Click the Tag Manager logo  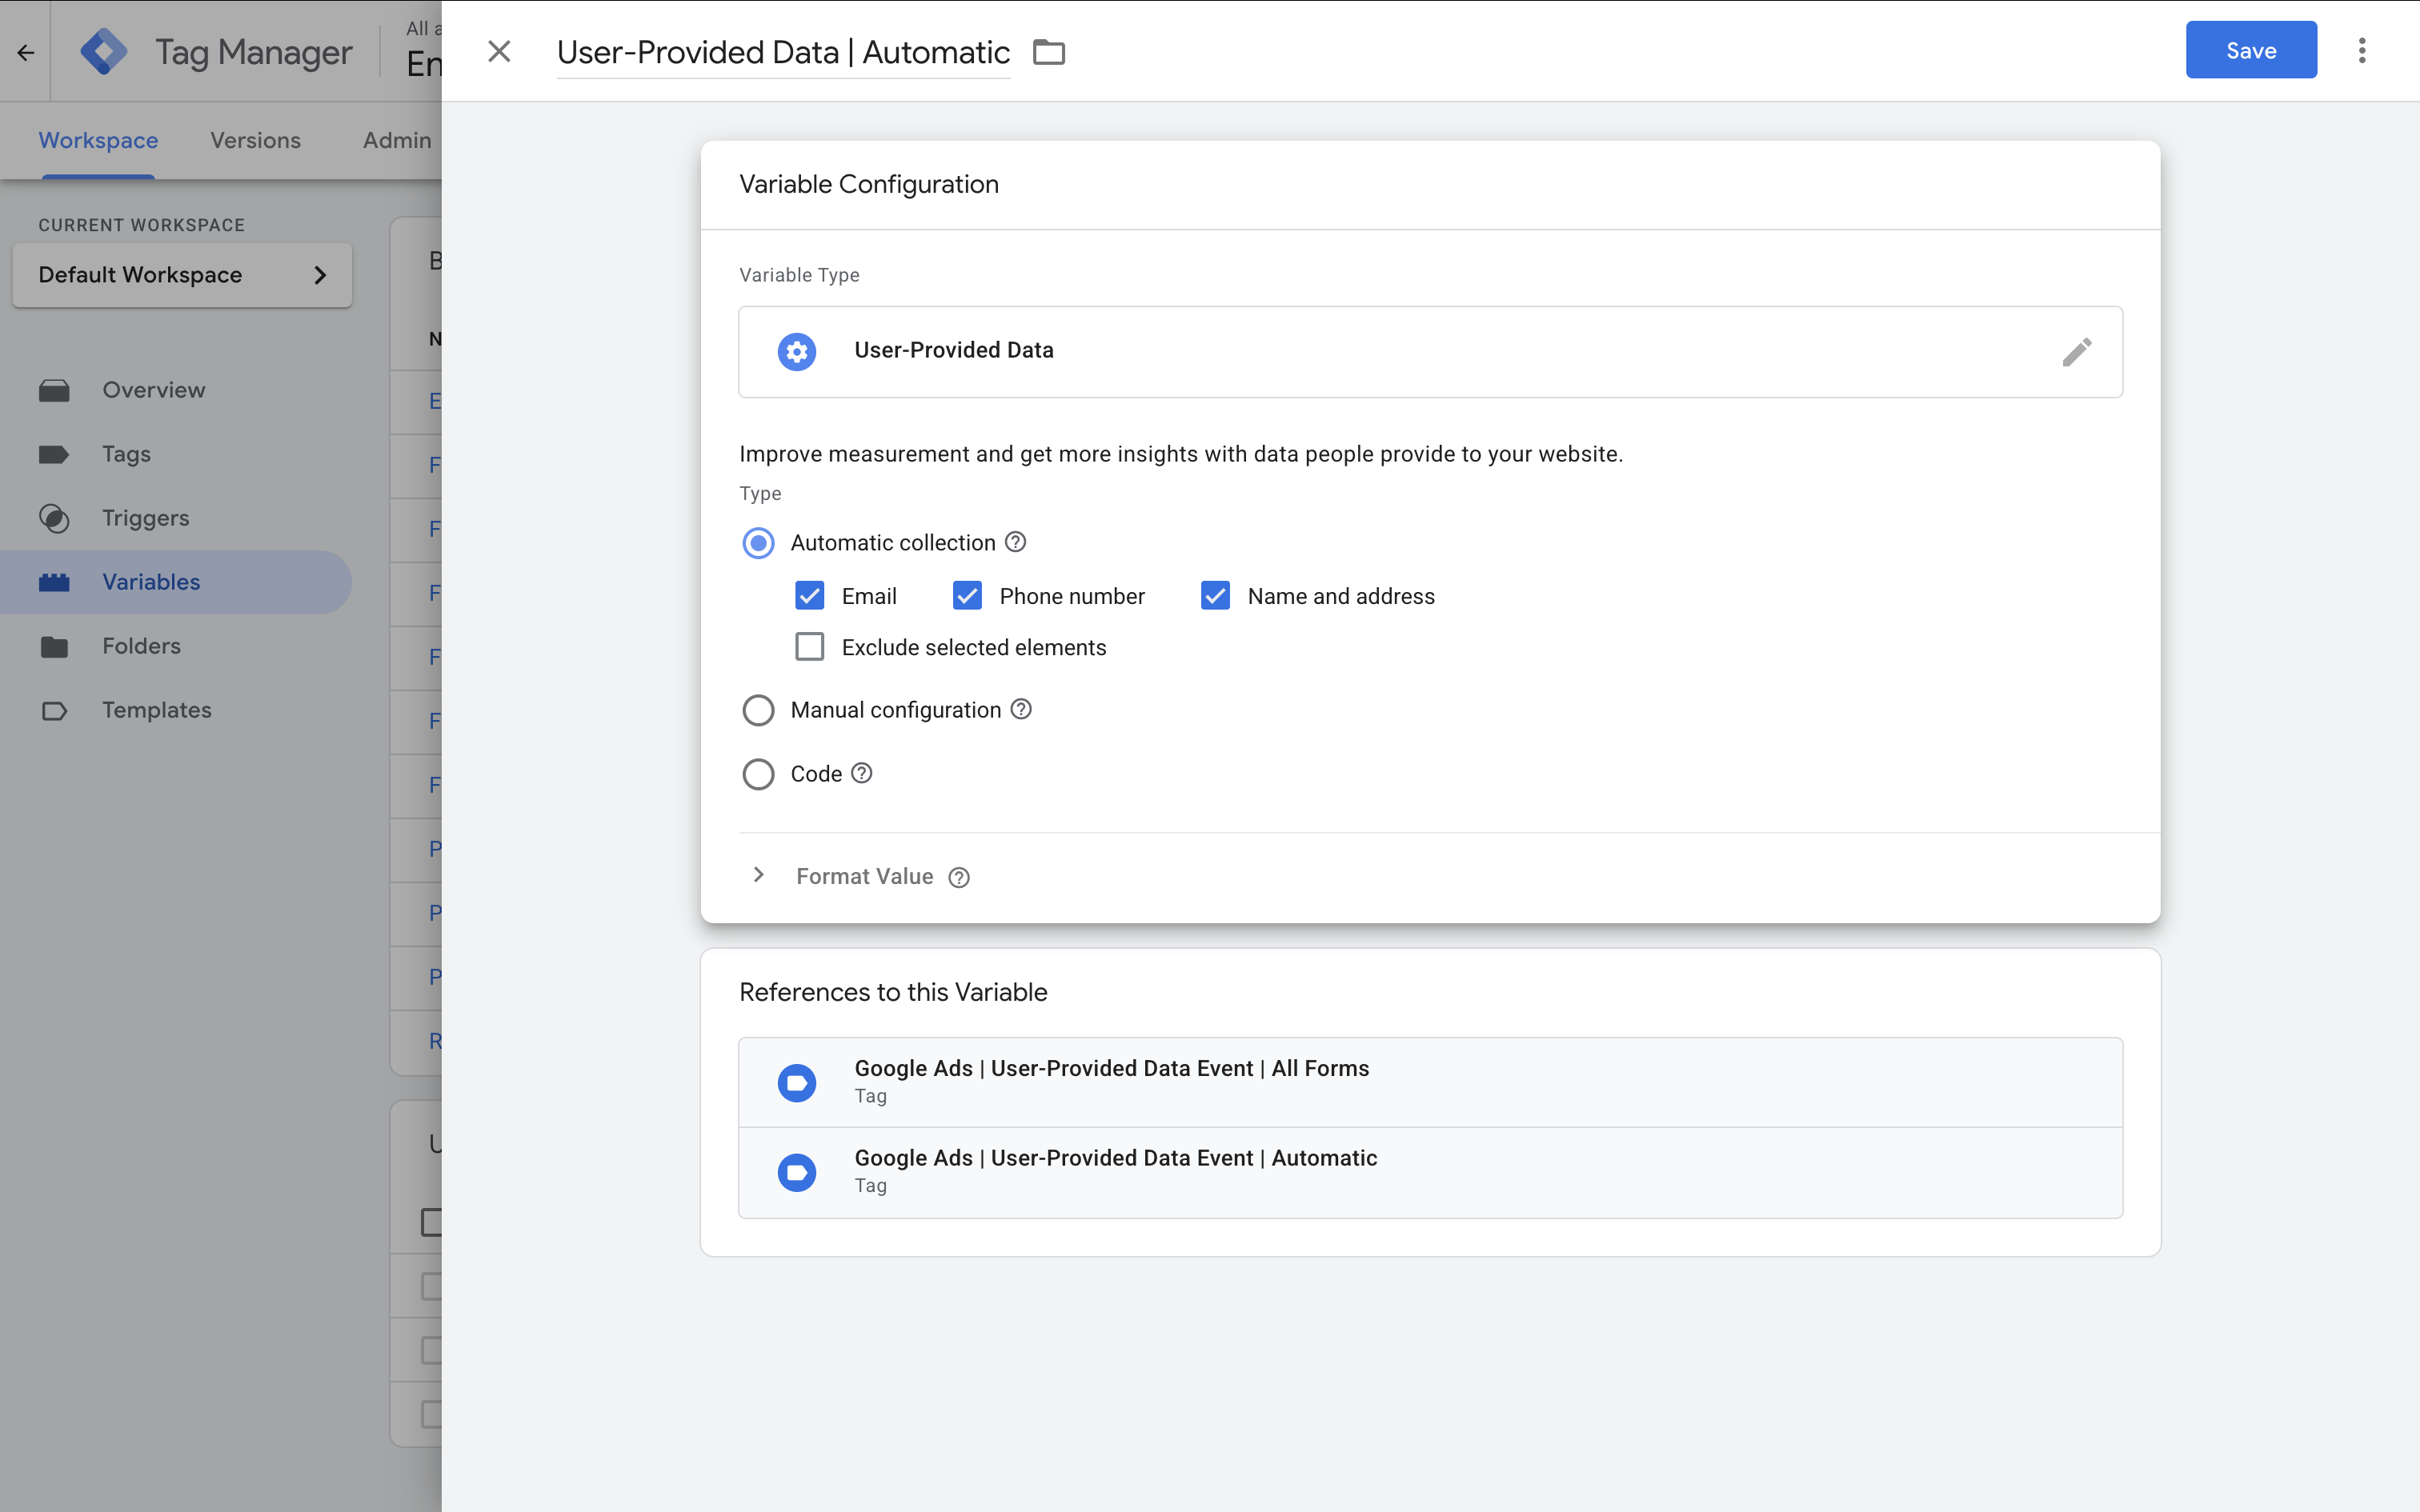click(x=103, y=51)
